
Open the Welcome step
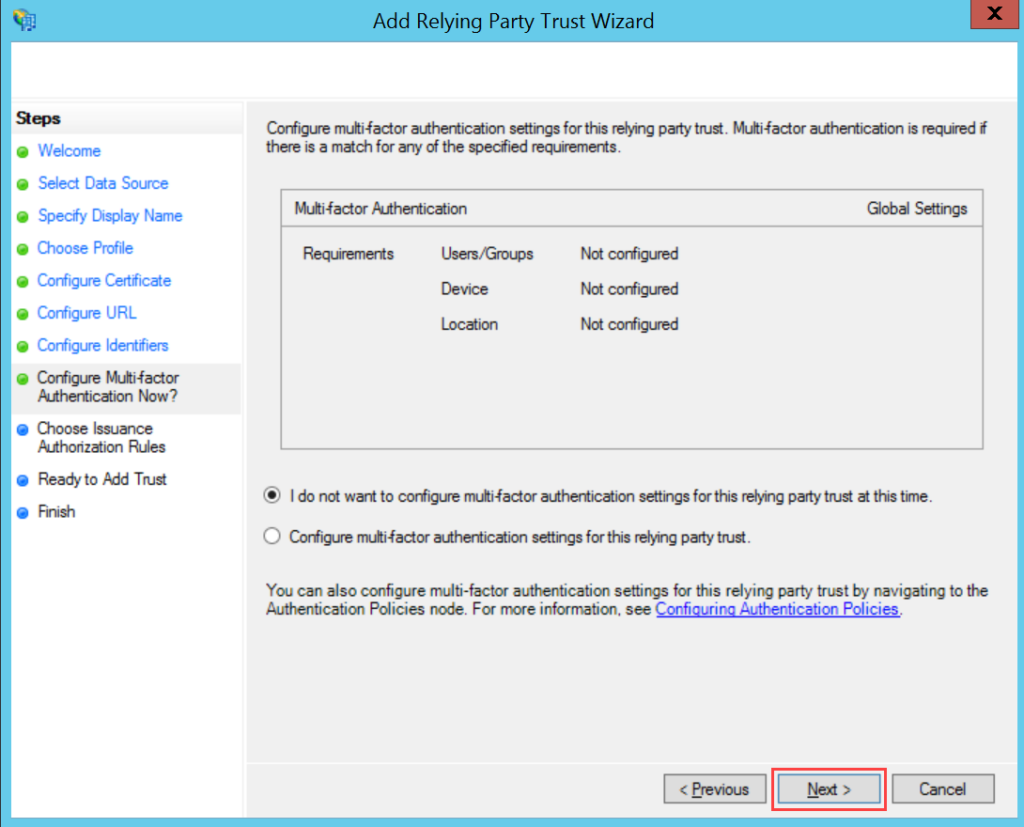[68, 151]
